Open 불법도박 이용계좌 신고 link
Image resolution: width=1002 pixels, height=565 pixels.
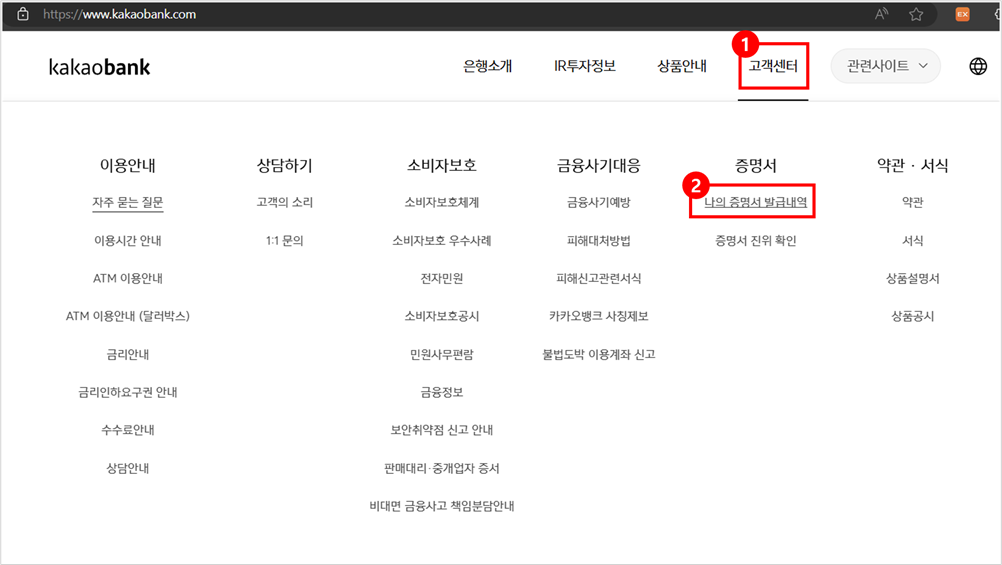[x=599, y=354]
